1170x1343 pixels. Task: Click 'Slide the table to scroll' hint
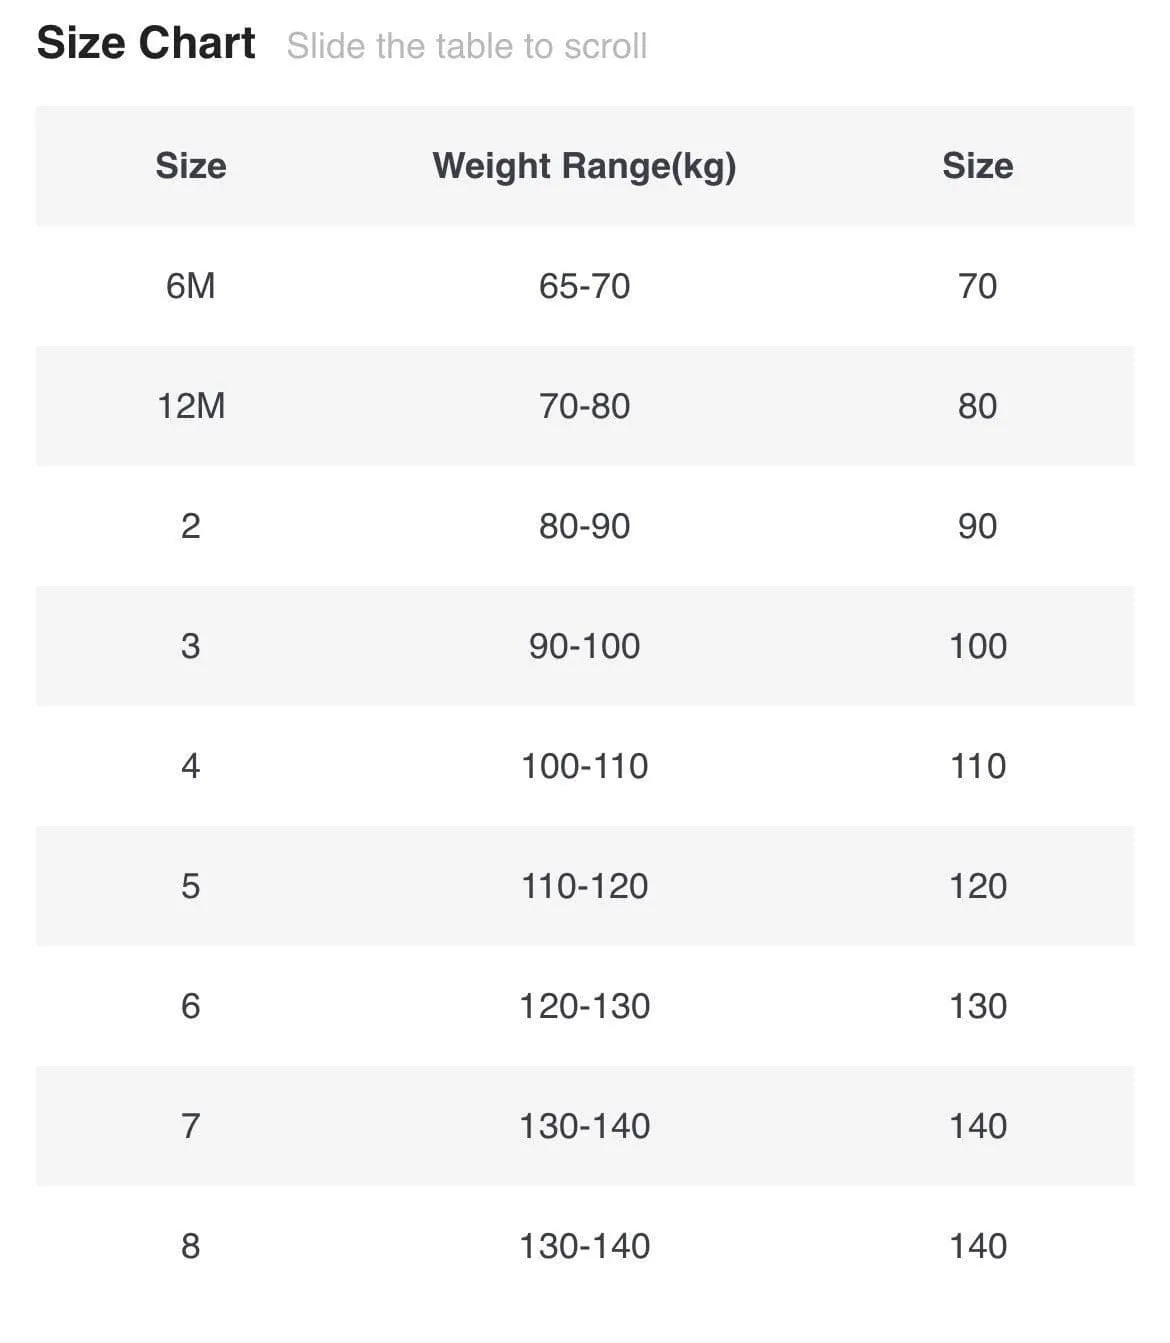click(x=467, y=46)
